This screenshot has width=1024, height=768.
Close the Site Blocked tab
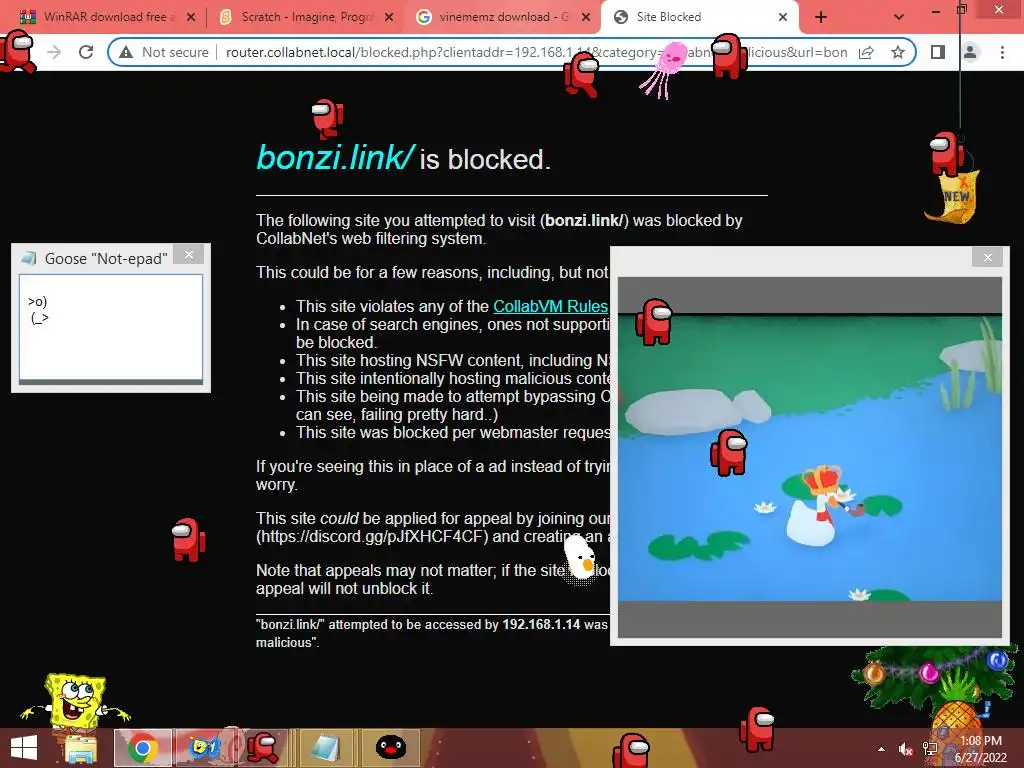783,17
